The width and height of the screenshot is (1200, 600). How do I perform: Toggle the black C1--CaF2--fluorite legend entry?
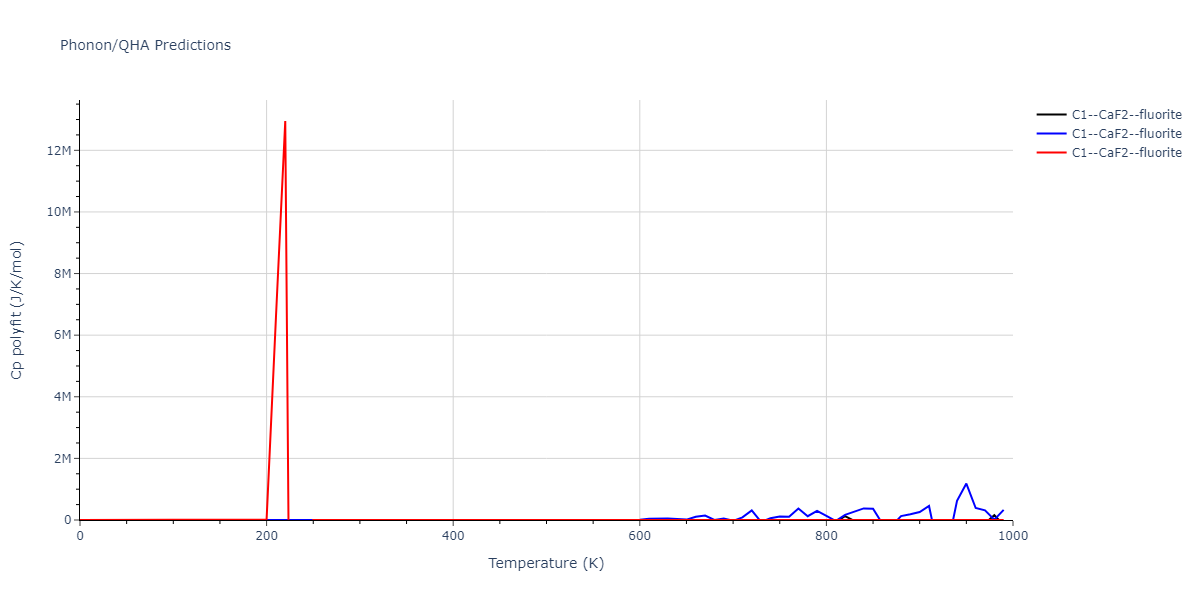[x=1126, y=115]
